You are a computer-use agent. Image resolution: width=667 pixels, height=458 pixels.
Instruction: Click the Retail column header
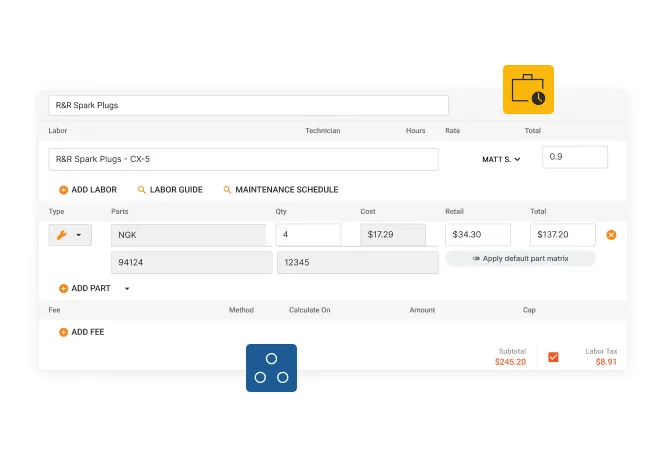pyautogui.click(x=454, y=211)
